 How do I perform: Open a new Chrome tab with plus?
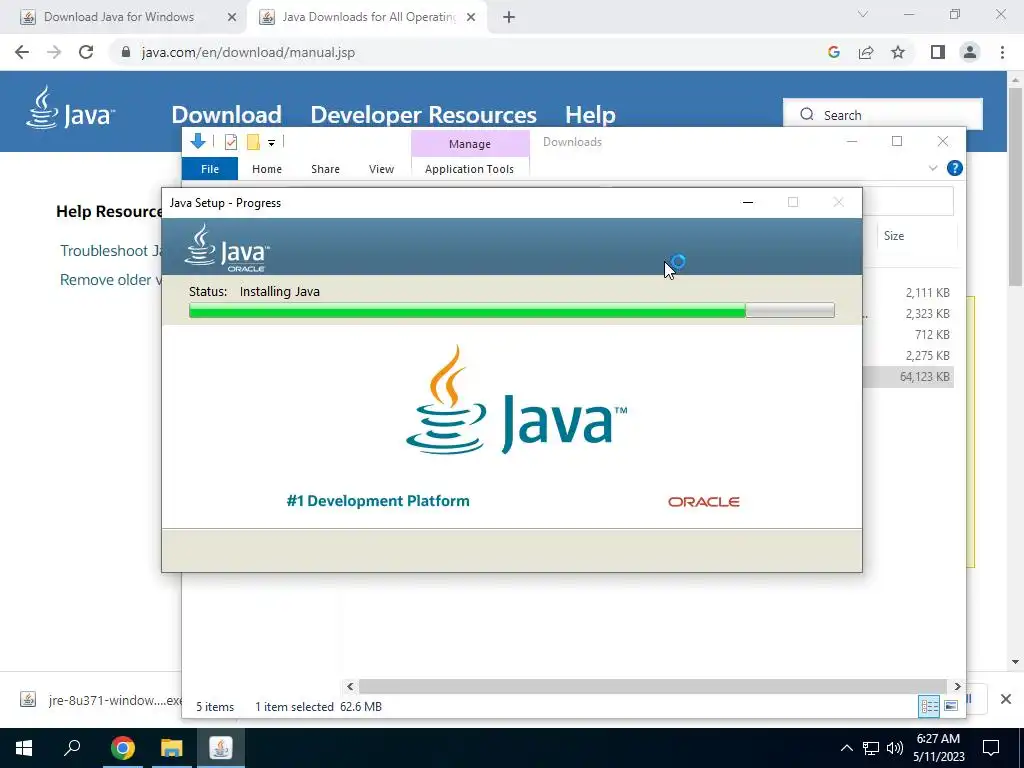(x=509, y=17)
